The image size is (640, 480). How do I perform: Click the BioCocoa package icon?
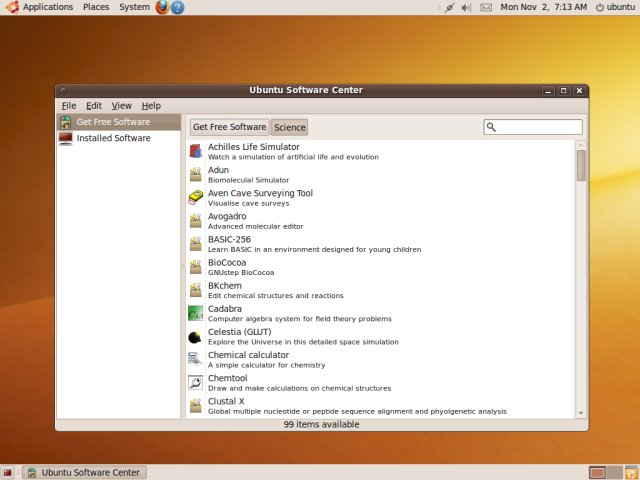tap(196, 267)
